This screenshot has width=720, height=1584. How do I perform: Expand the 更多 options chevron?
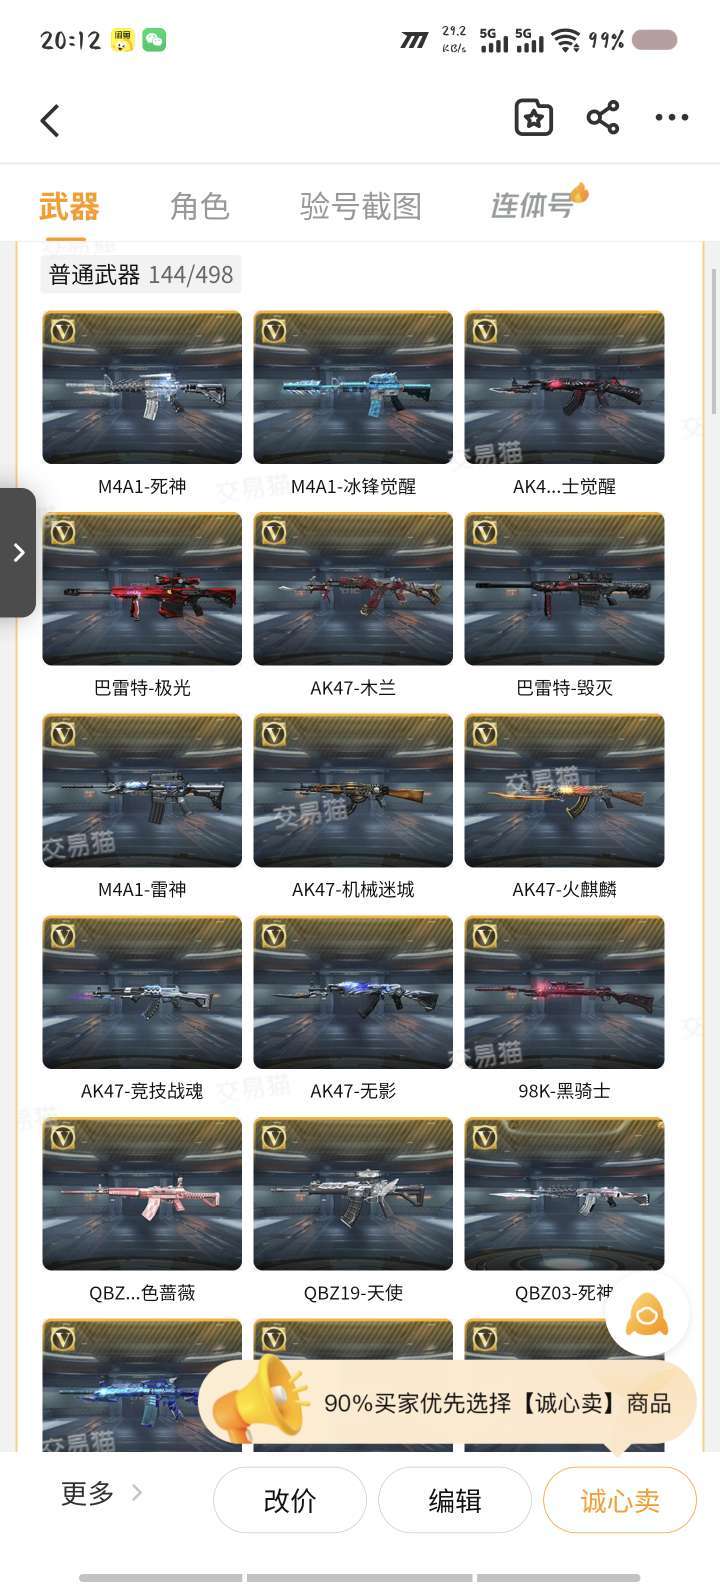(137, 1492)
